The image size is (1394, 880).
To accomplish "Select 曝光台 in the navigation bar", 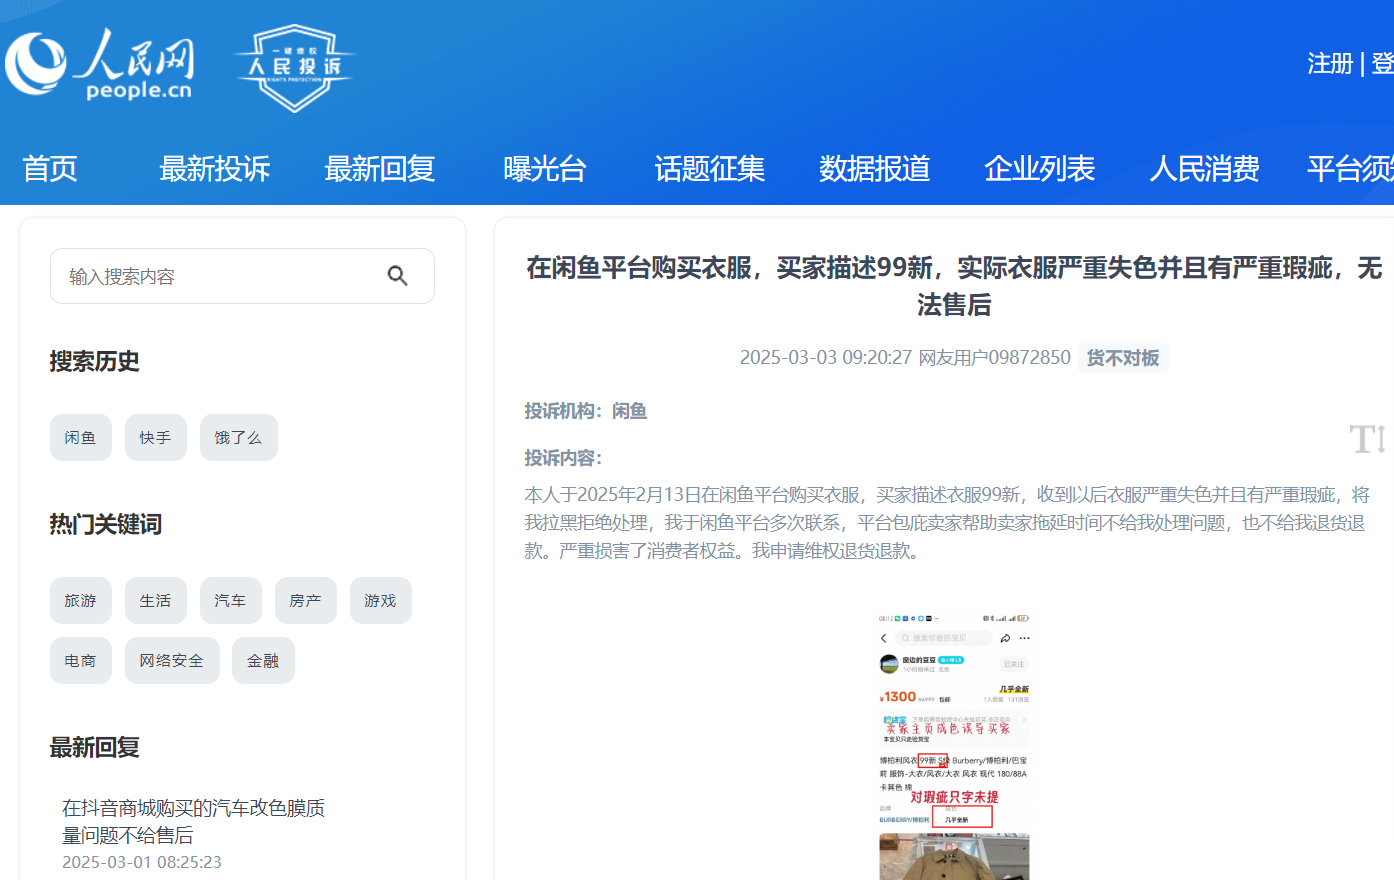I will click(545, 169).
